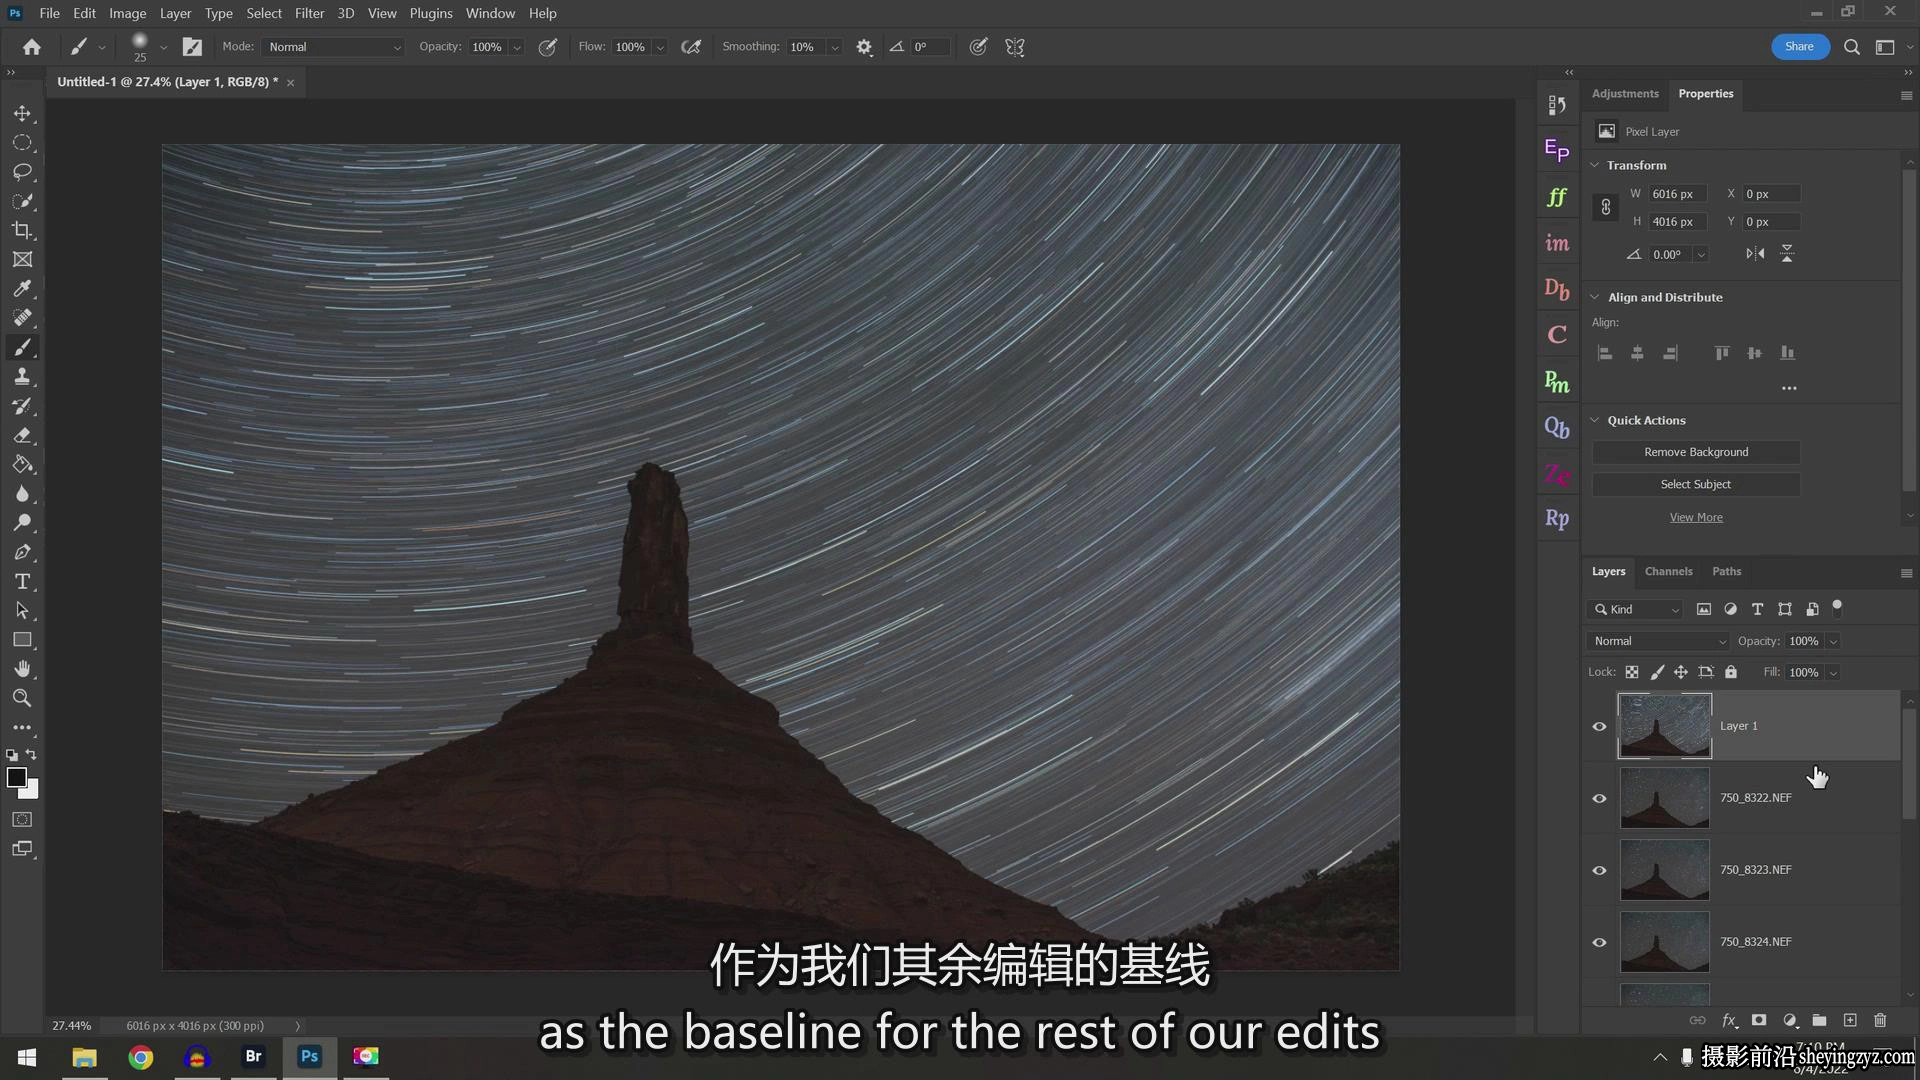
Task: Switch to Channels tab
Action: pyautogui.click(x=1668, y=571)
